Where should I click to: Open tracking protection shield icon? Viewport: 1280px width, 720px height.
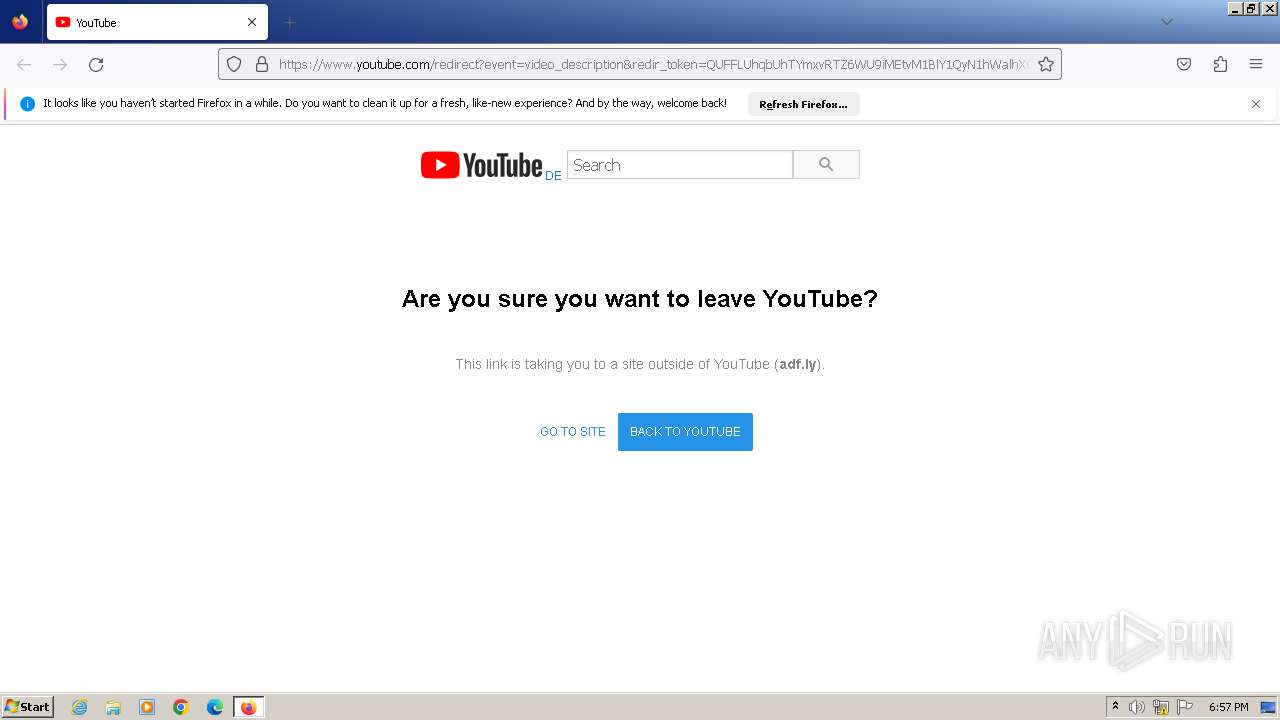pos(234,64)
